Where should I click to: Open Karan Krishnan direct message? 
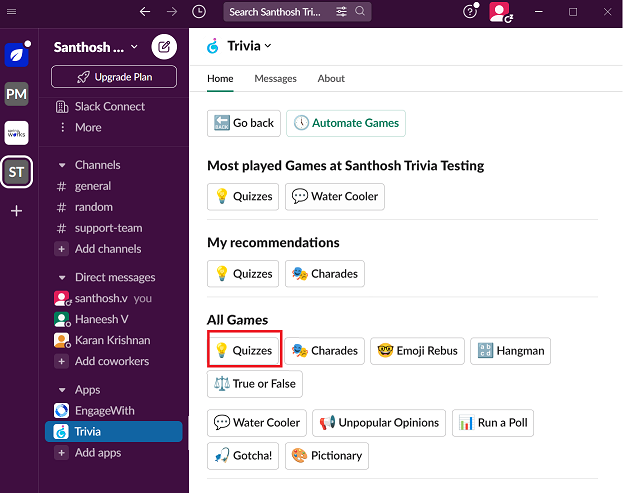pyautogui.click(x=114, y=340)
